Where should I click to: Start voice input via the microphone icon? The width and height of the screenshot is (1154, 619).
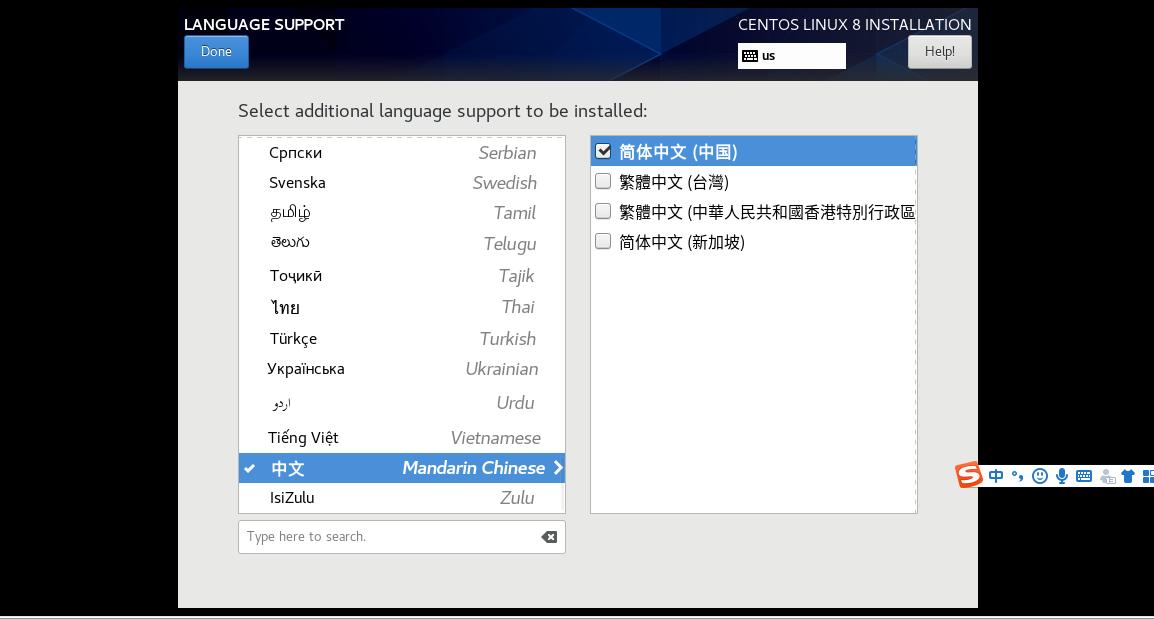click(1062, 476)
